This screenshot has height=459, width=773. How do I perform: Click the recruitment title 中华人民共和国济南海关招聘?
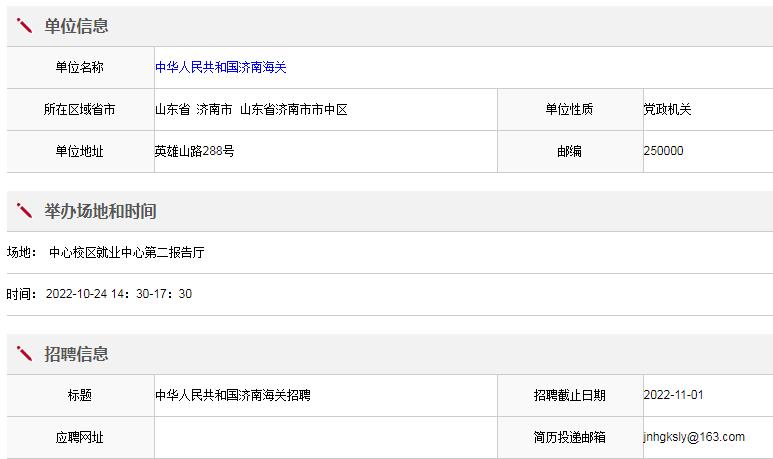(x=232, y=395)
